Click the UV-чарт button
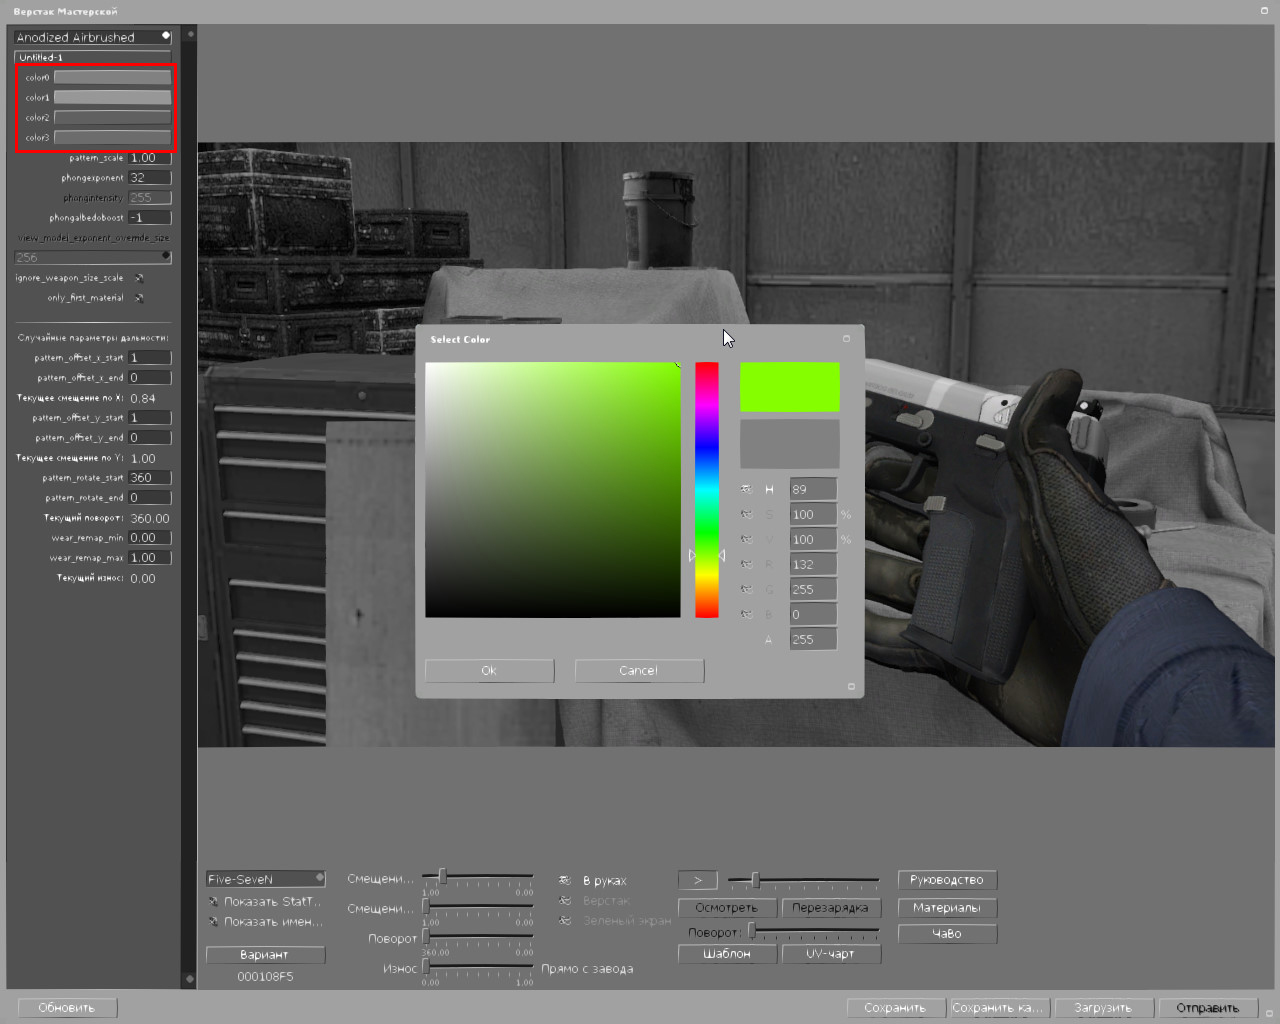 831,954
